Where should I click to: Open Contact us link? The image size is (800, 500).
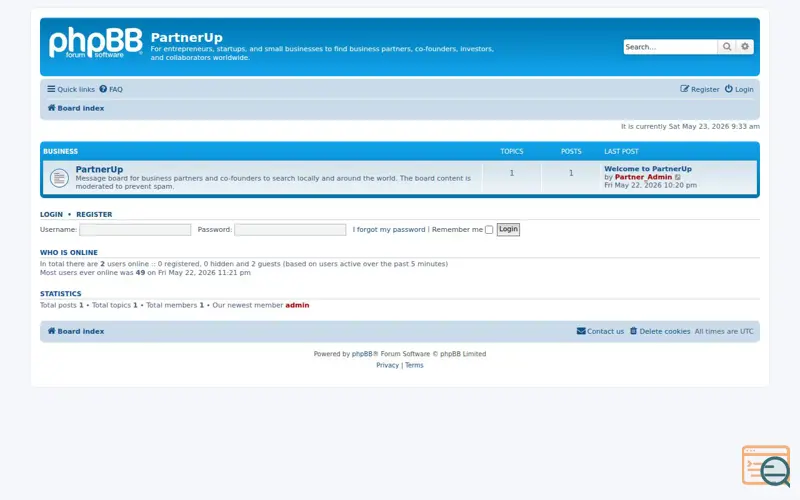click(601, 331)
